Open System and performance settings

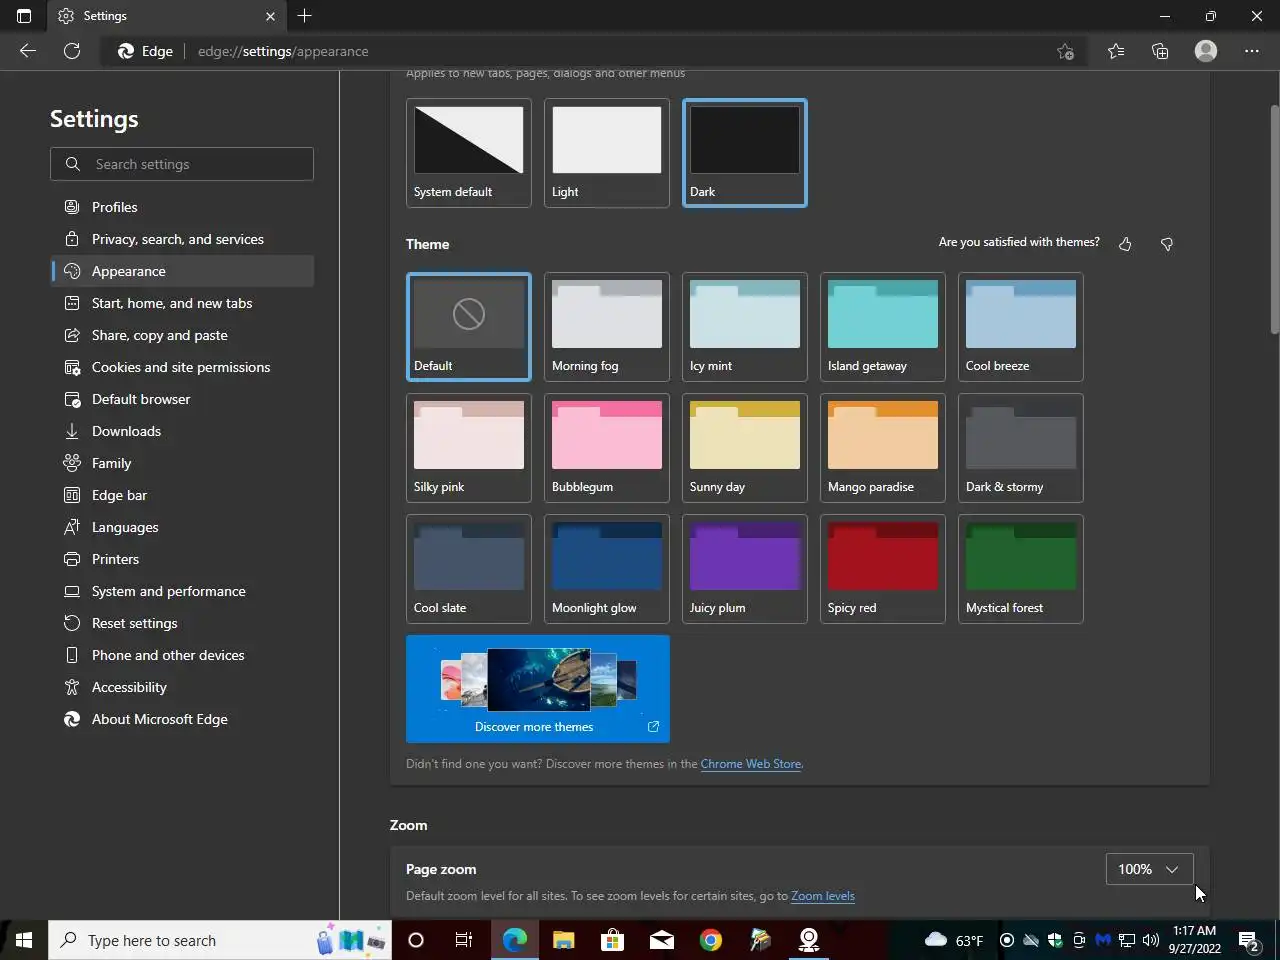click(x=182, y=591)
